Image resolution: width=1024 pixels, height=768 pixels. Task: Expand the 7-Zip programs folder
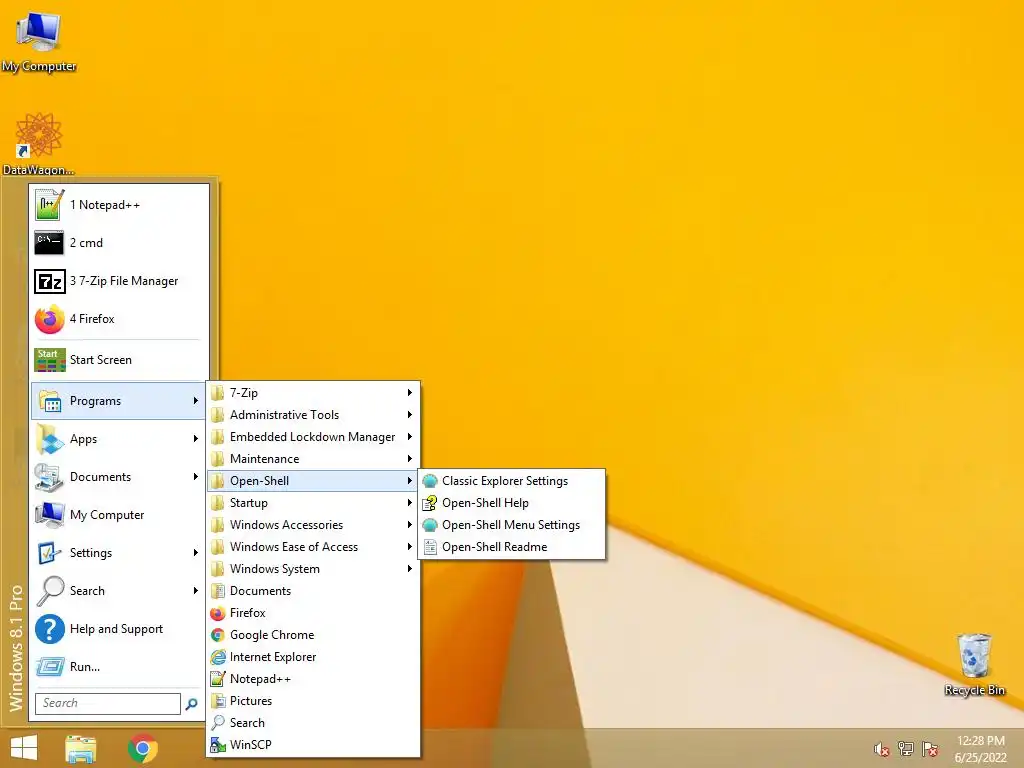[313, 392]
